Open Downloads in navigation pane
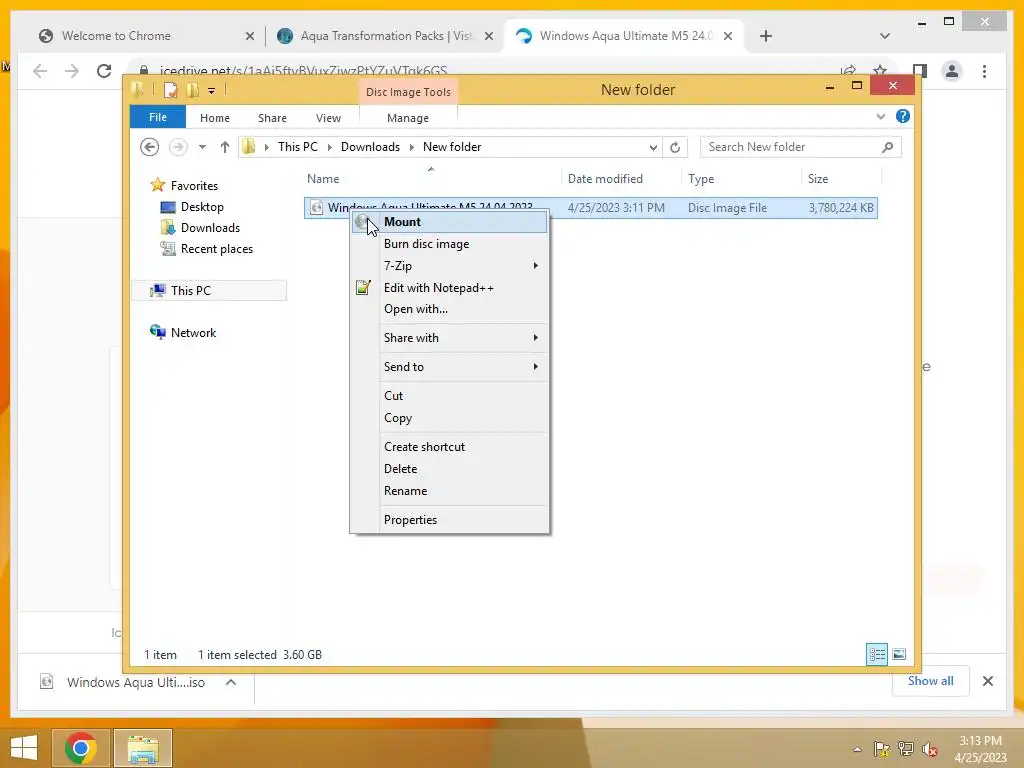 point(201,228)
